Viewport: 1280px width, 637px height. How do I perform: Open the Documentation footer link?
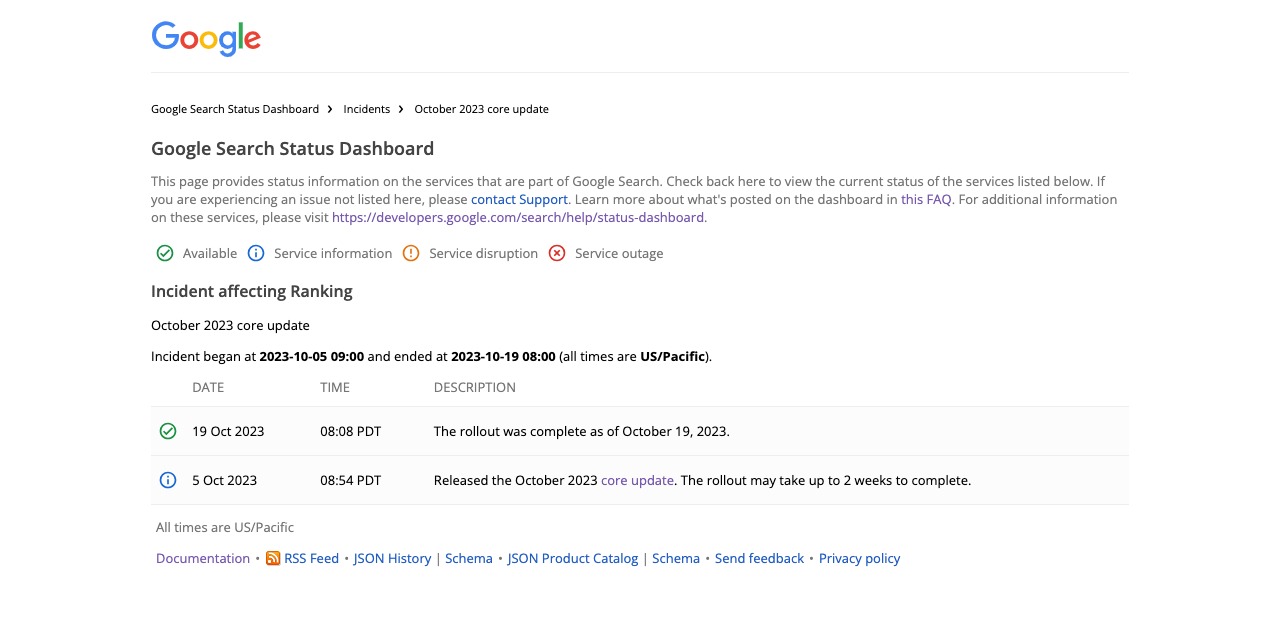click(203, 558)
